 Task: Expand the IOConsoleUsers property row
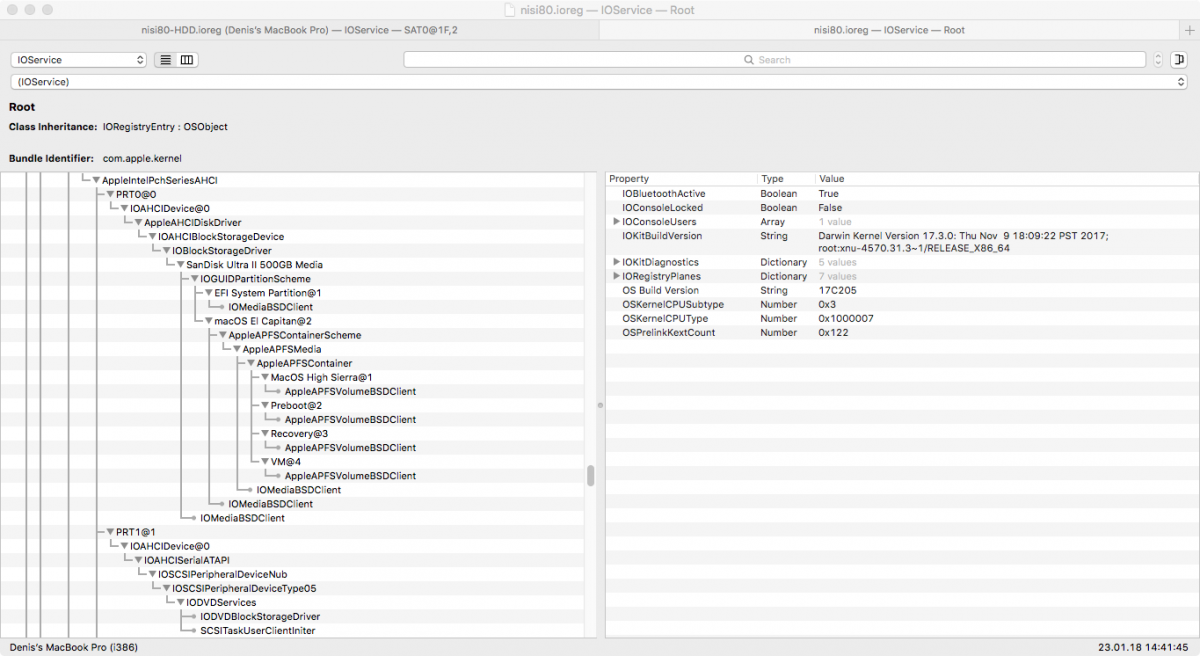616,222
